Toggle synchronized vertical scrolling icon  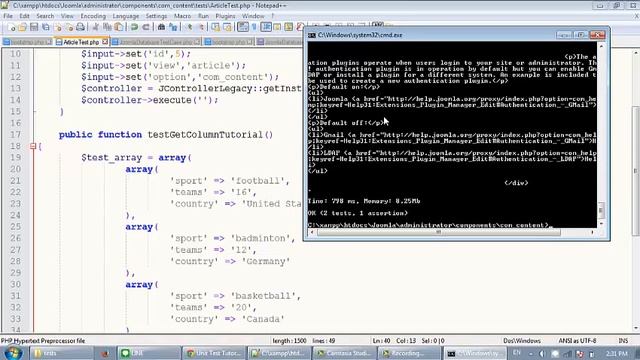coord(215,27)
